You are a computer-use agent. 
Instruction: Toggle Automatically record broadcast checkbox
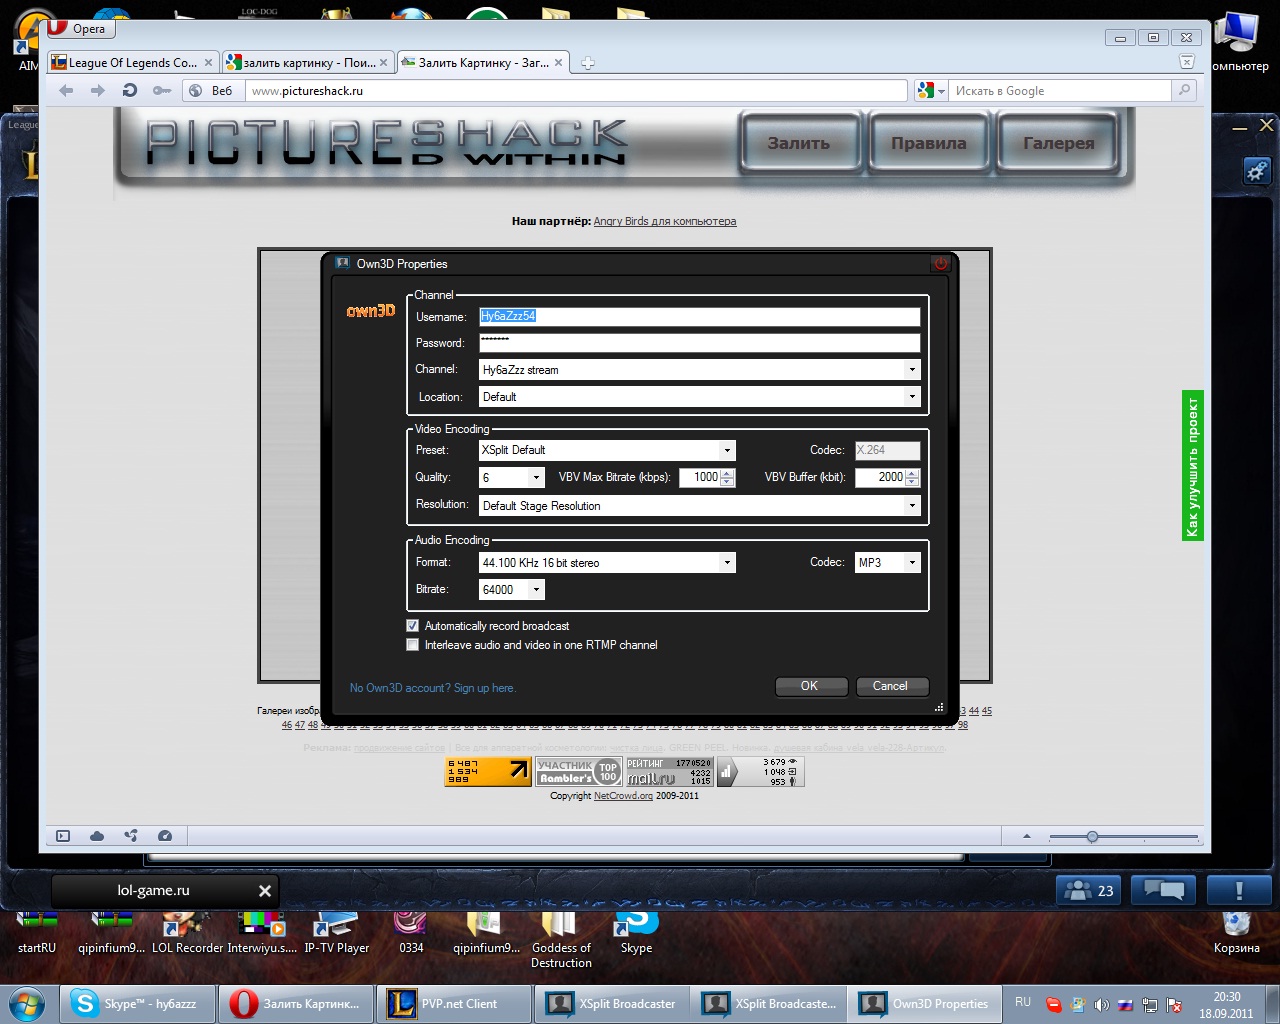click(x=412, y=625)
